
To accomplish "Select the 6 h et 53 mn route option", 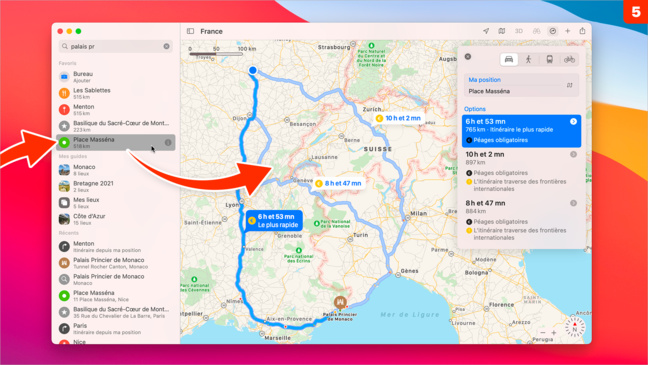I will 522,131.
